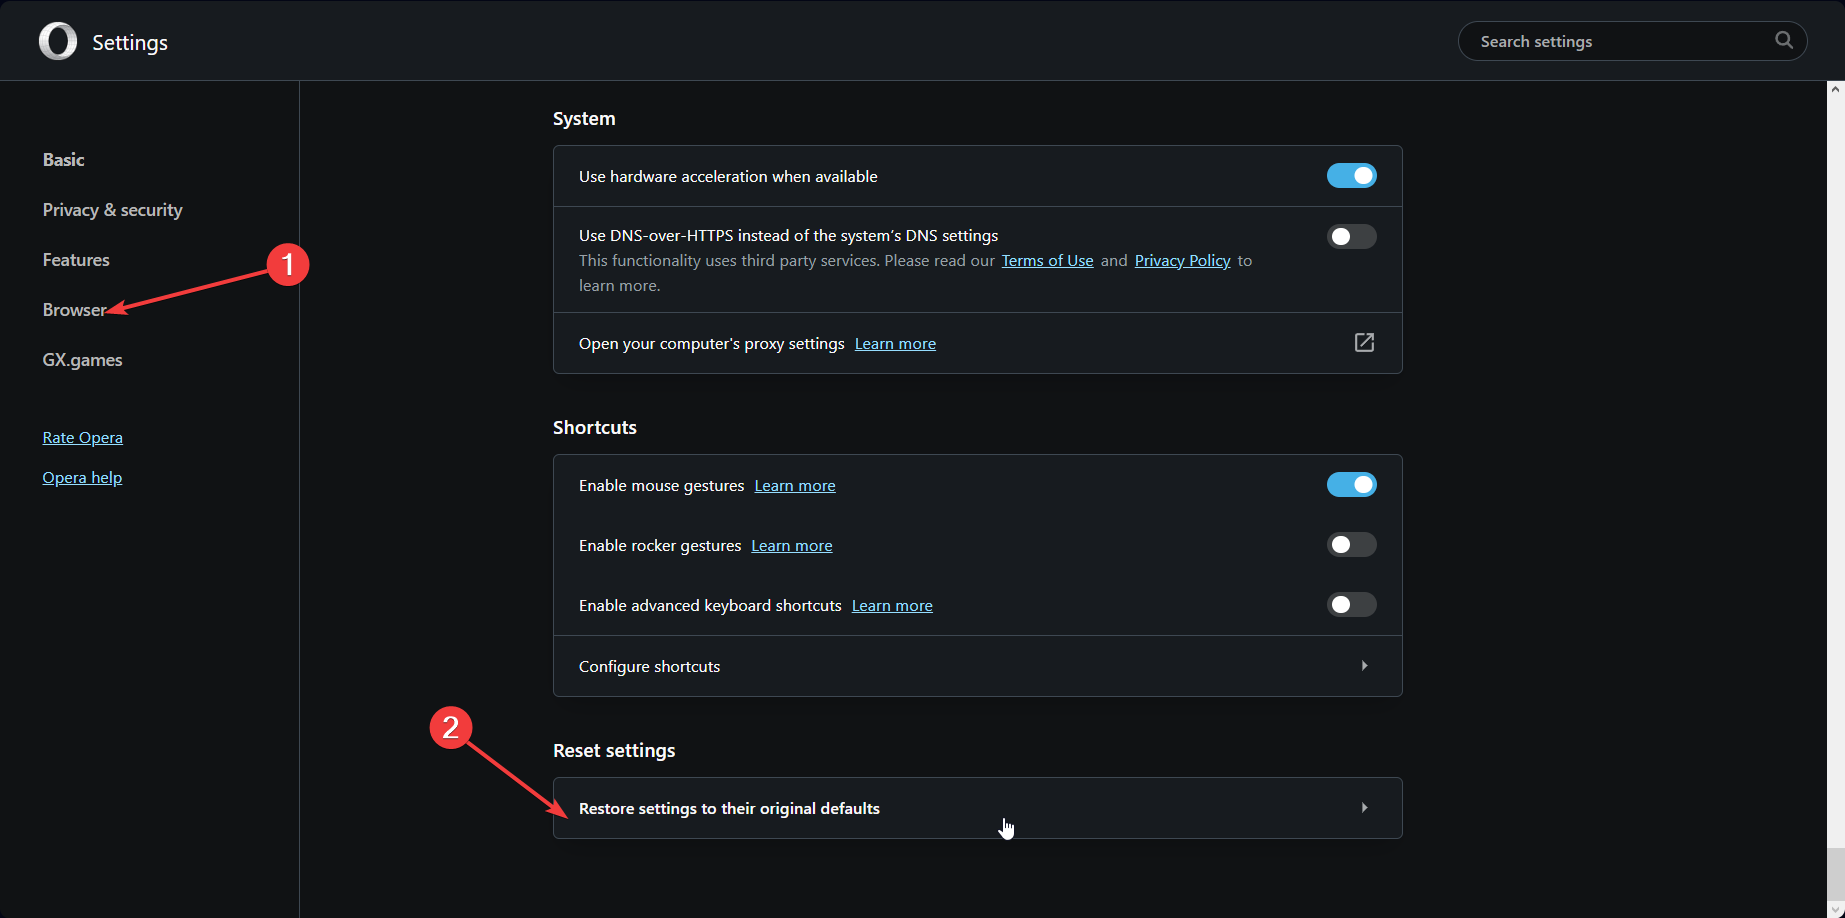1845x918 pixels.
Task: Click Learn more for mouse gestures
Action: coord(795,486)
